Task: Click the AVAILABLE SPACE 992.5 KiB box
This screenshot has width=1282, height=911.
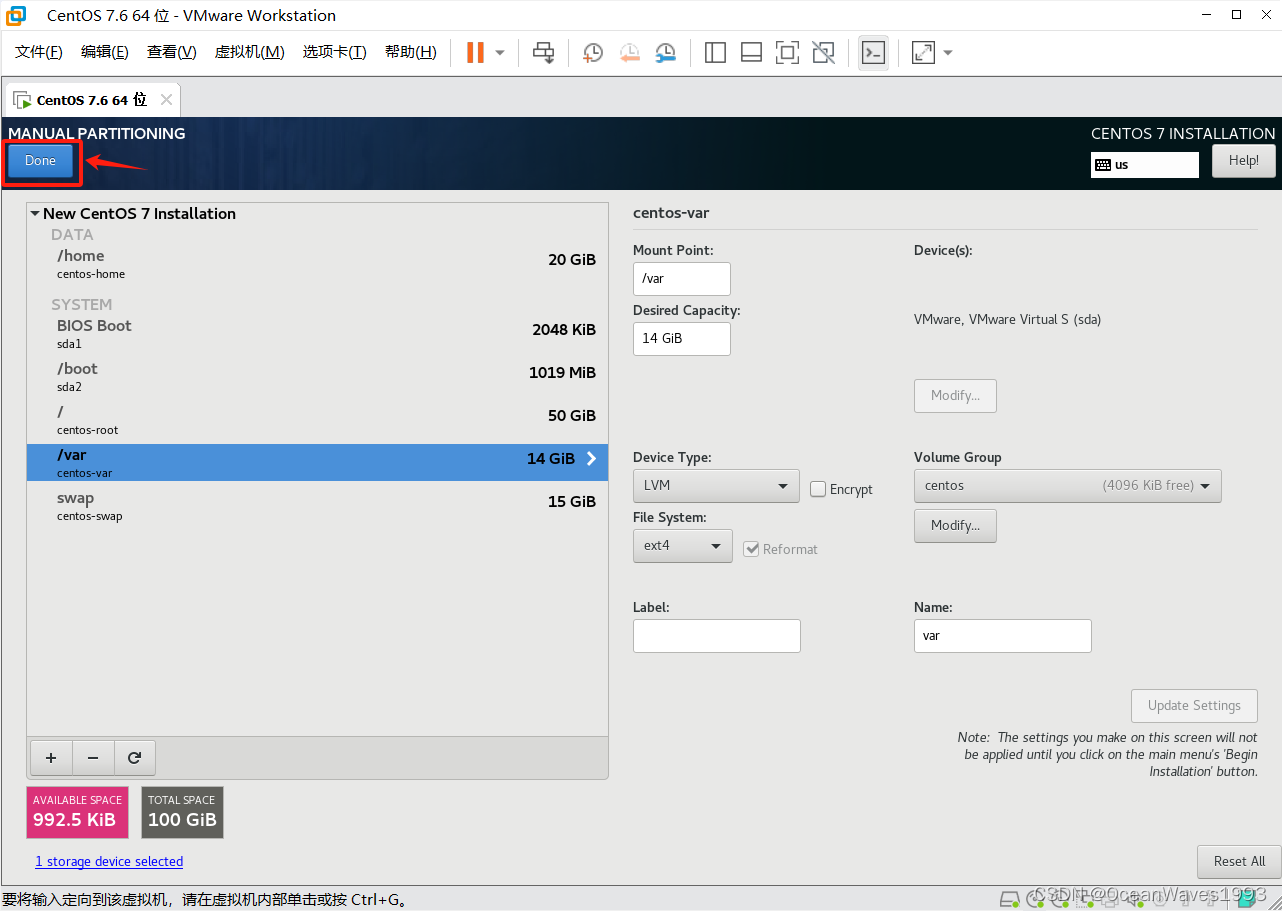Action: pyautogui.click(x=78, y=812)
